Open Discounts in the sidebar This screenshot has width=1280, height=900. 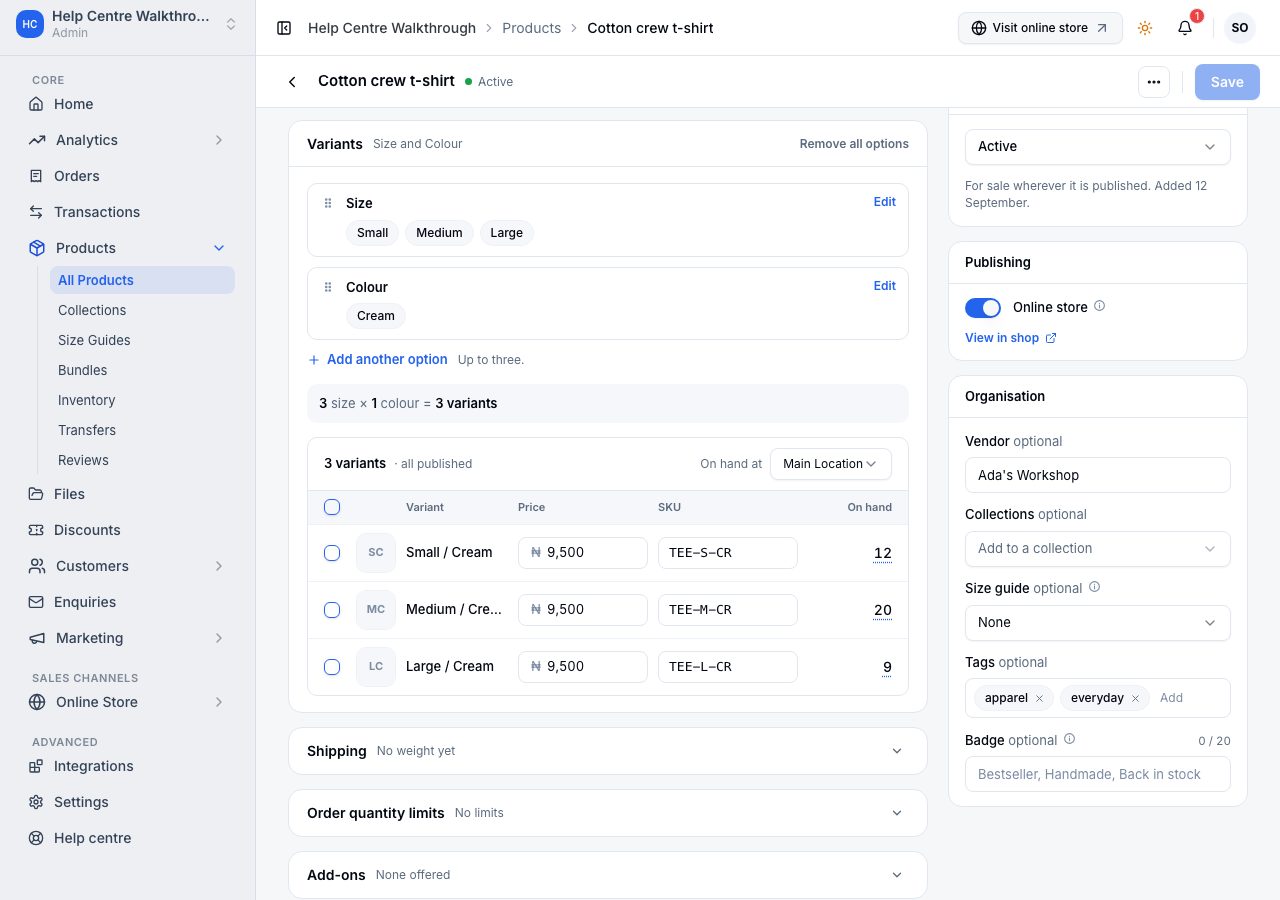(128, 530)
